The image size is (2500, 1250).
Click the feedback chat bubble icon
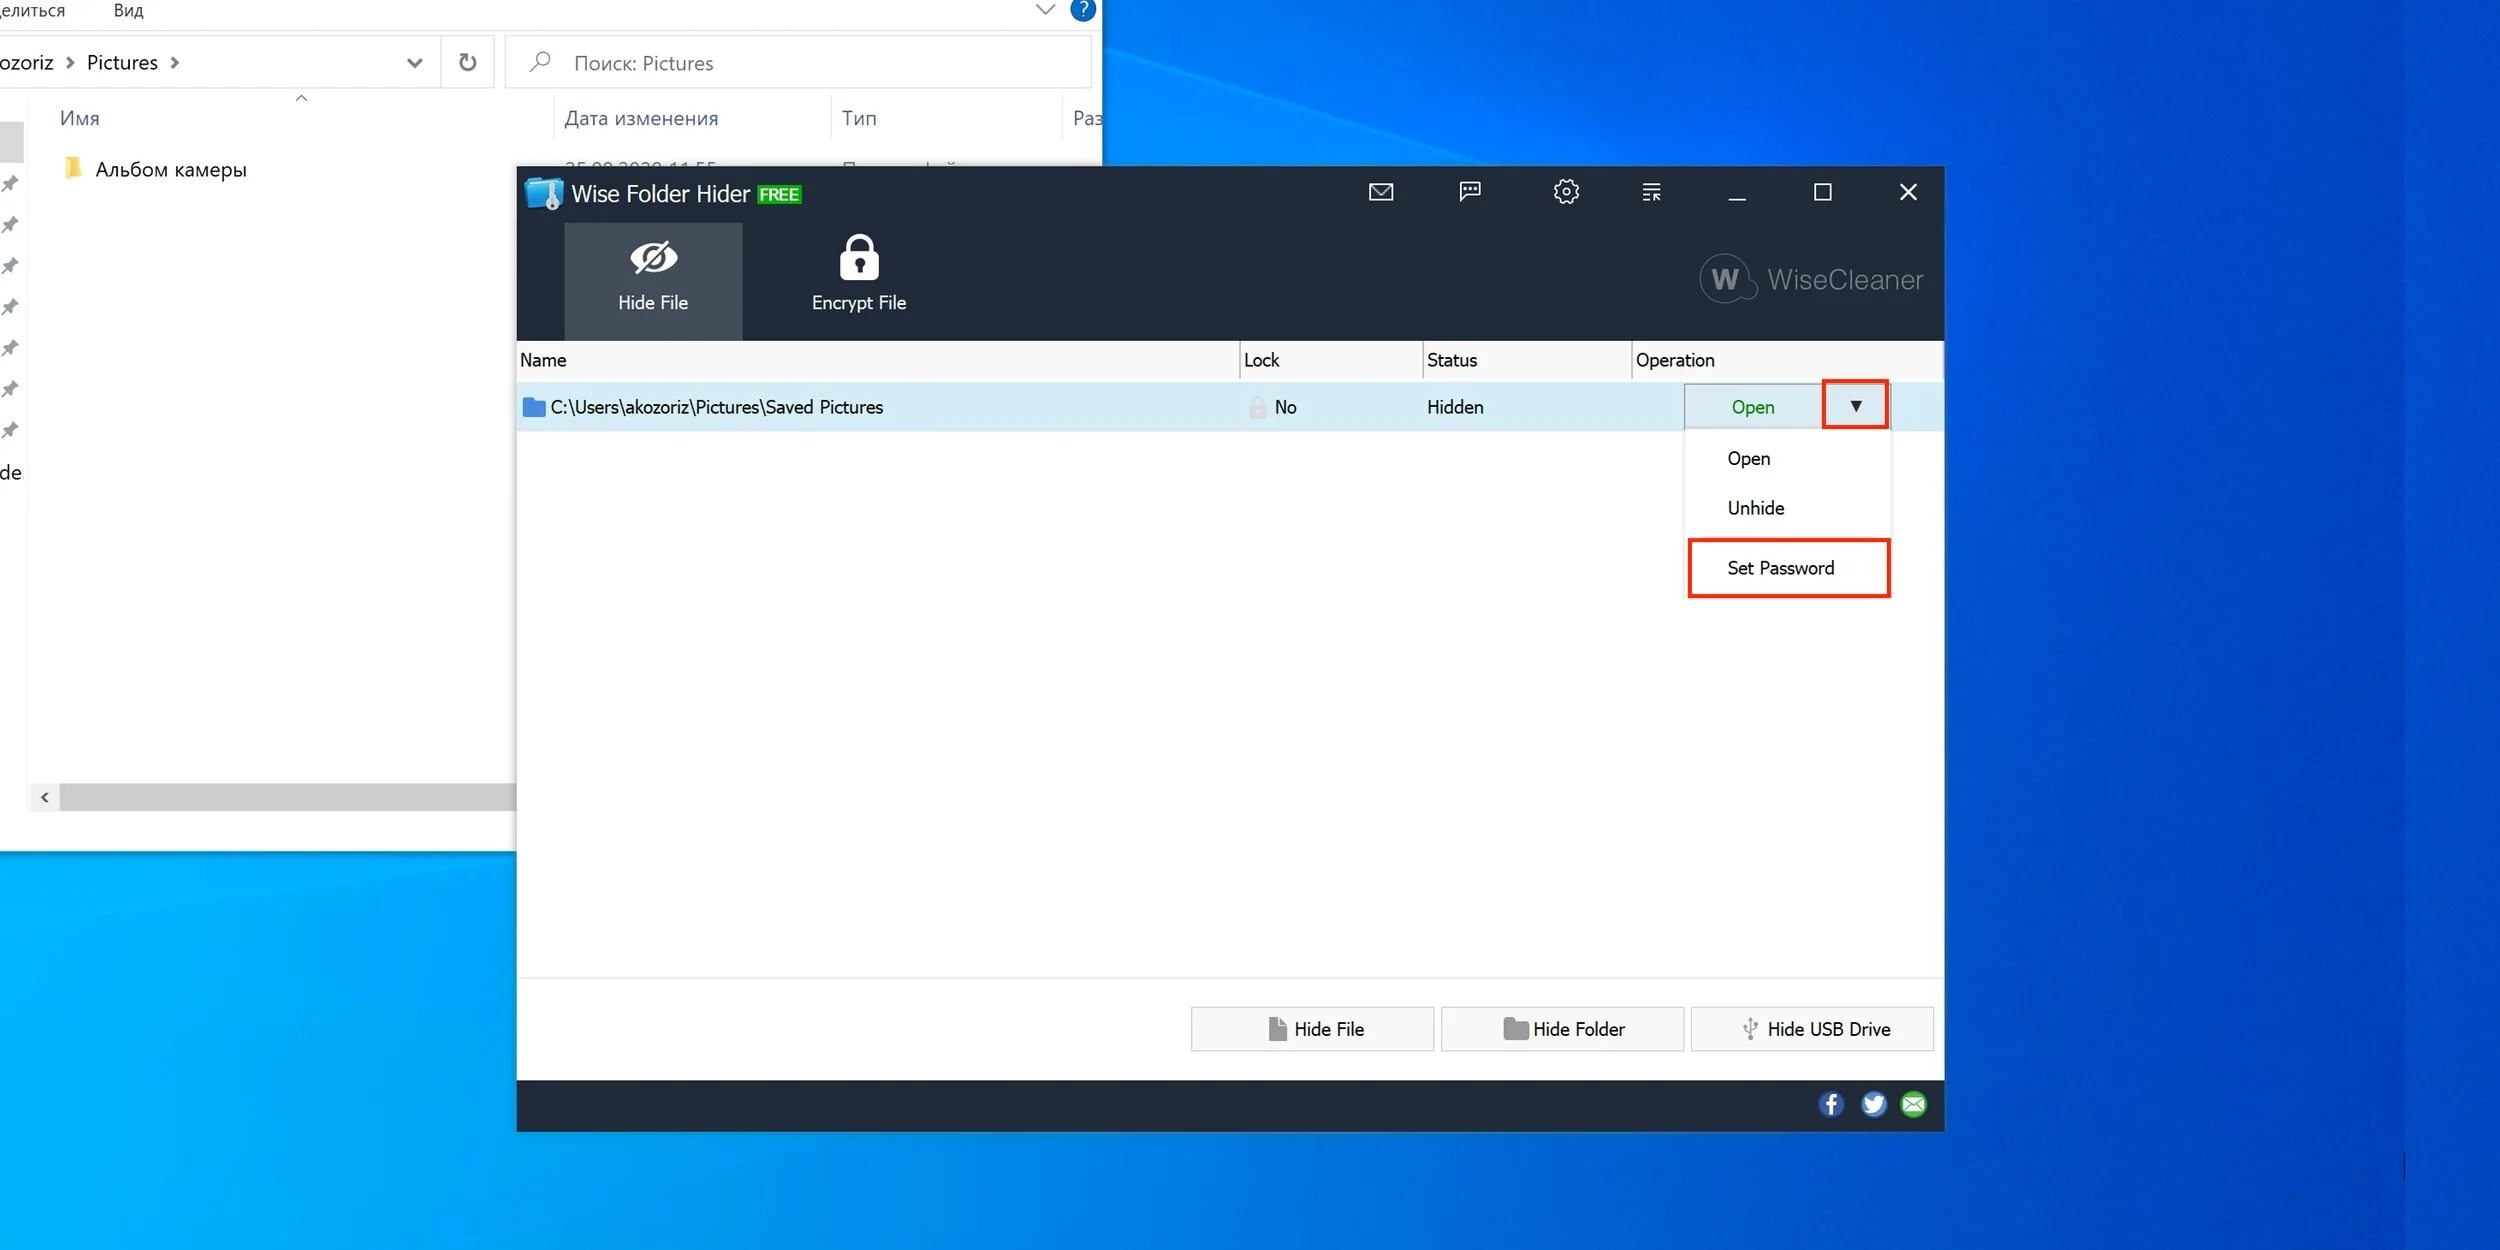1469,192
